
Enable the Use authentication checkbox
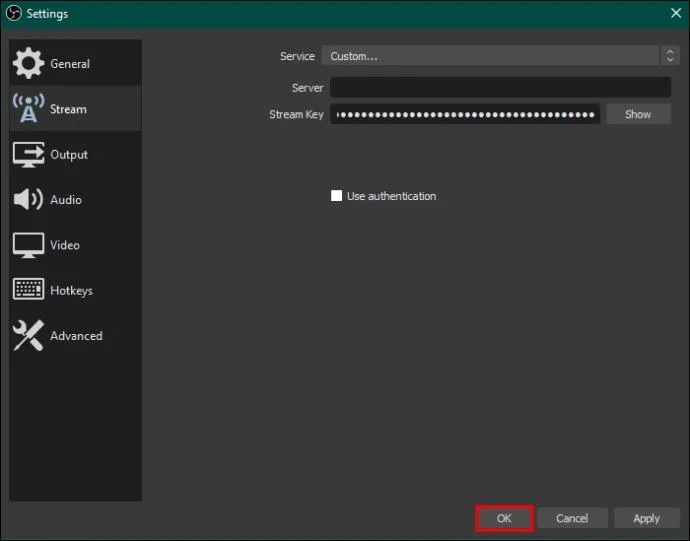click(x=337, y=196)
